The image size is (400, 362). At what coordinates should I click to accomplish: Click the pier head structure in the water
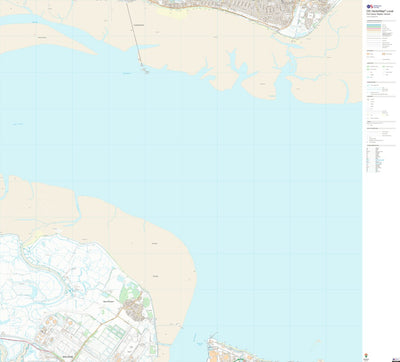(145, 70)
